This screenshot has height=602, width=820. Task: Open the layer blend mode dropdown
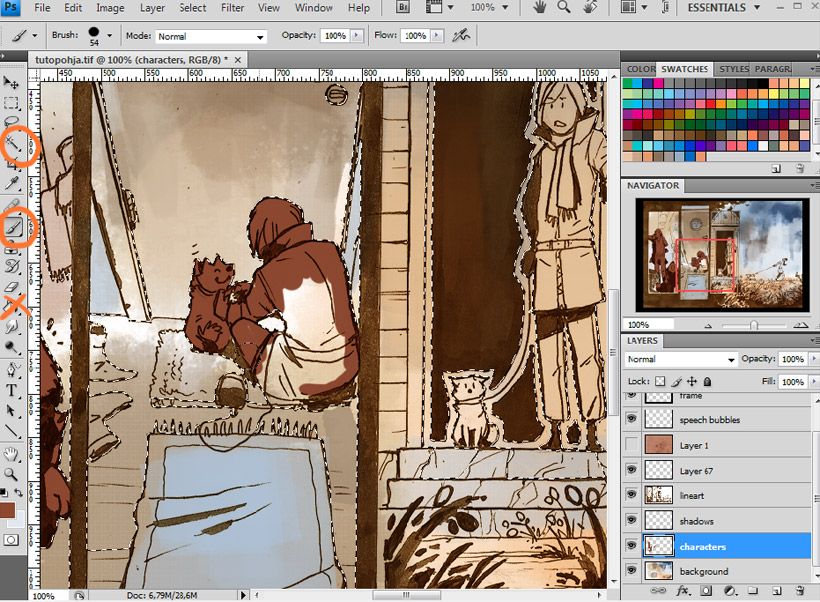680,359
